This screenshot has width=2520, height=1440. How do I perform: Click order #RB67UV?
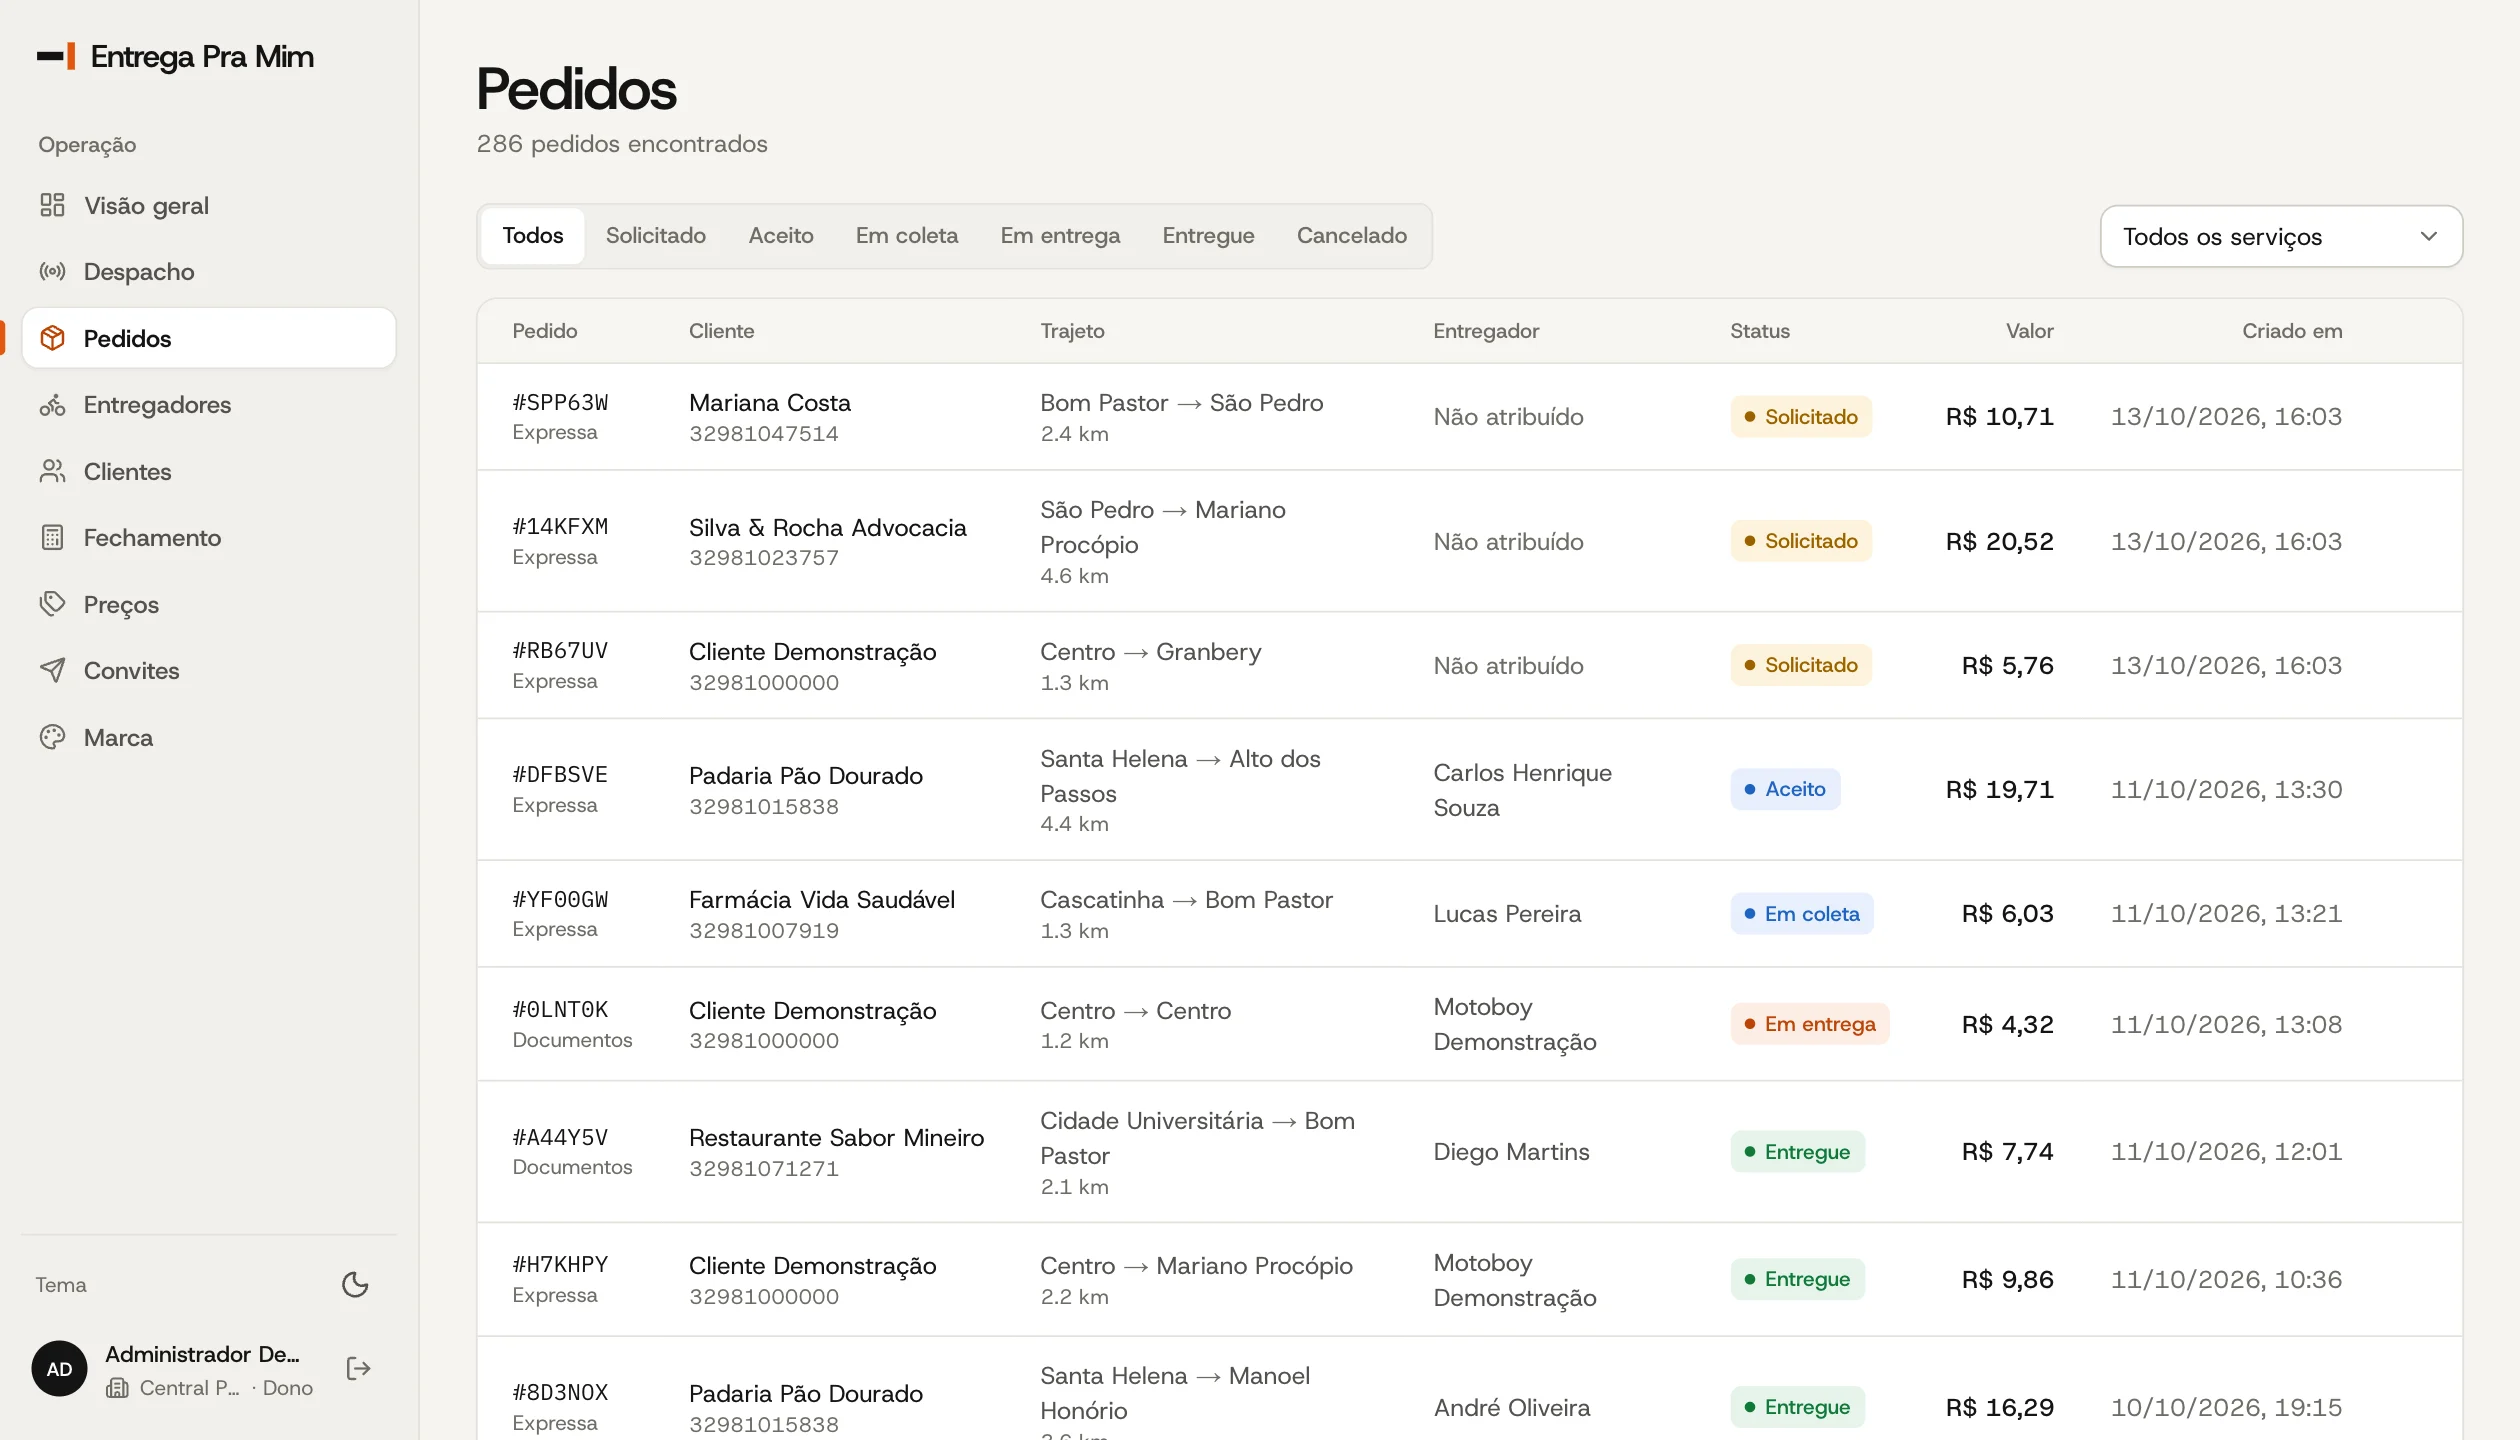(x=560, y=650)
